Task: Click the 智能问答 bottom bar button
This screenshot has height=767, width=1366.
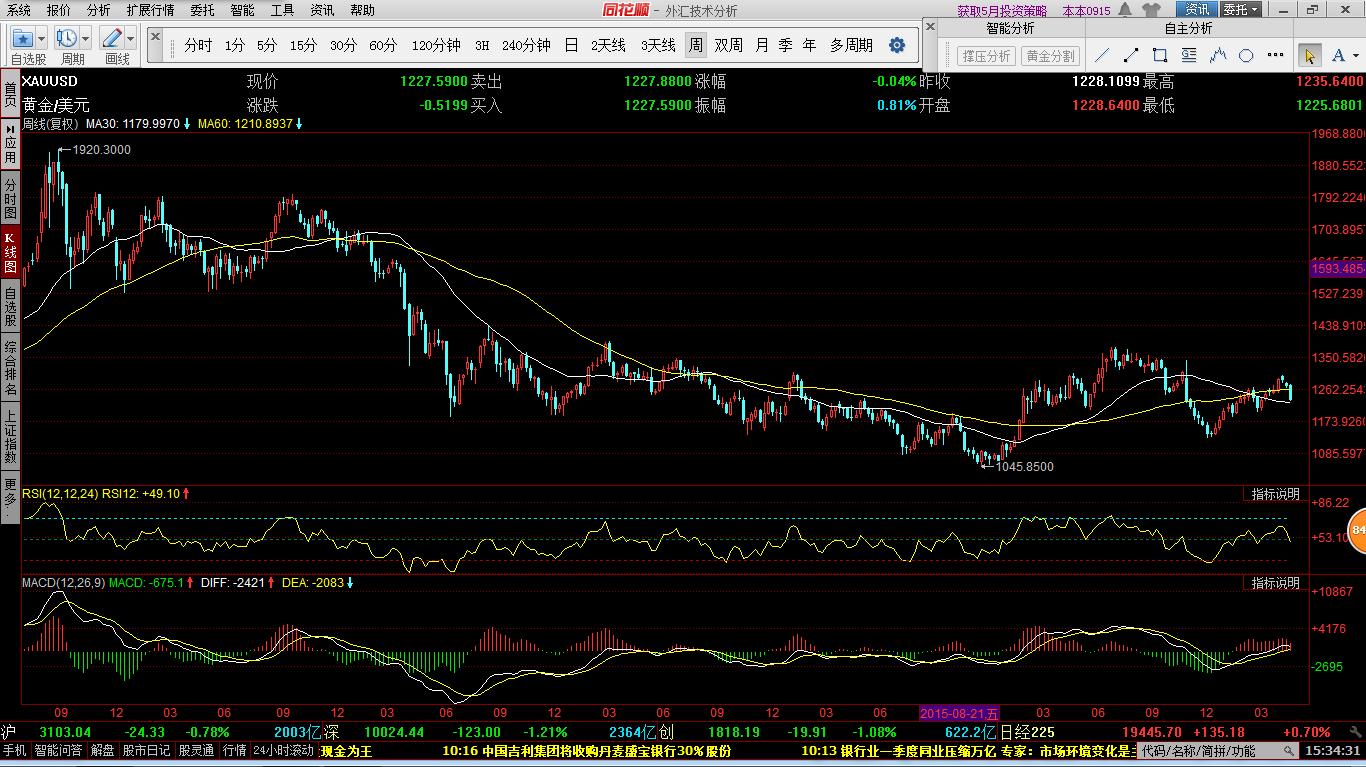Action: pyautogui.click(x=59, y=750)
